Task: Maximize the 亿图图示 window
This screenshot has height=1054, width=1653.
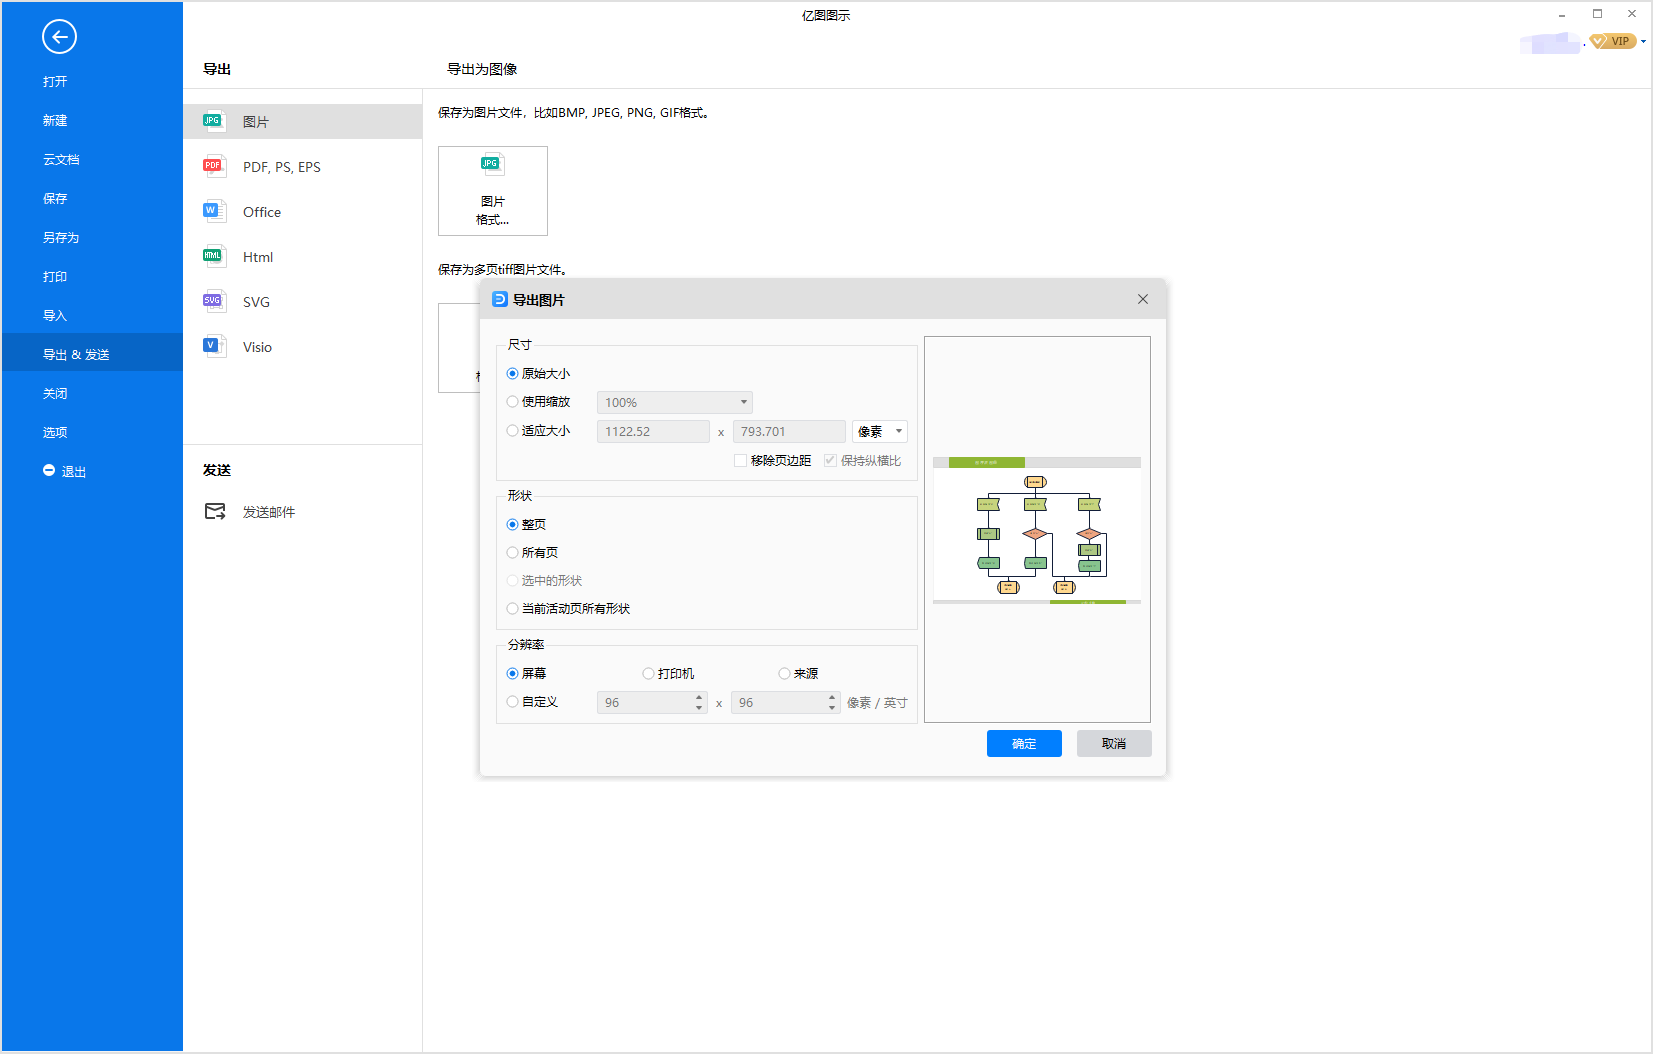Action: coord(1597,14)
